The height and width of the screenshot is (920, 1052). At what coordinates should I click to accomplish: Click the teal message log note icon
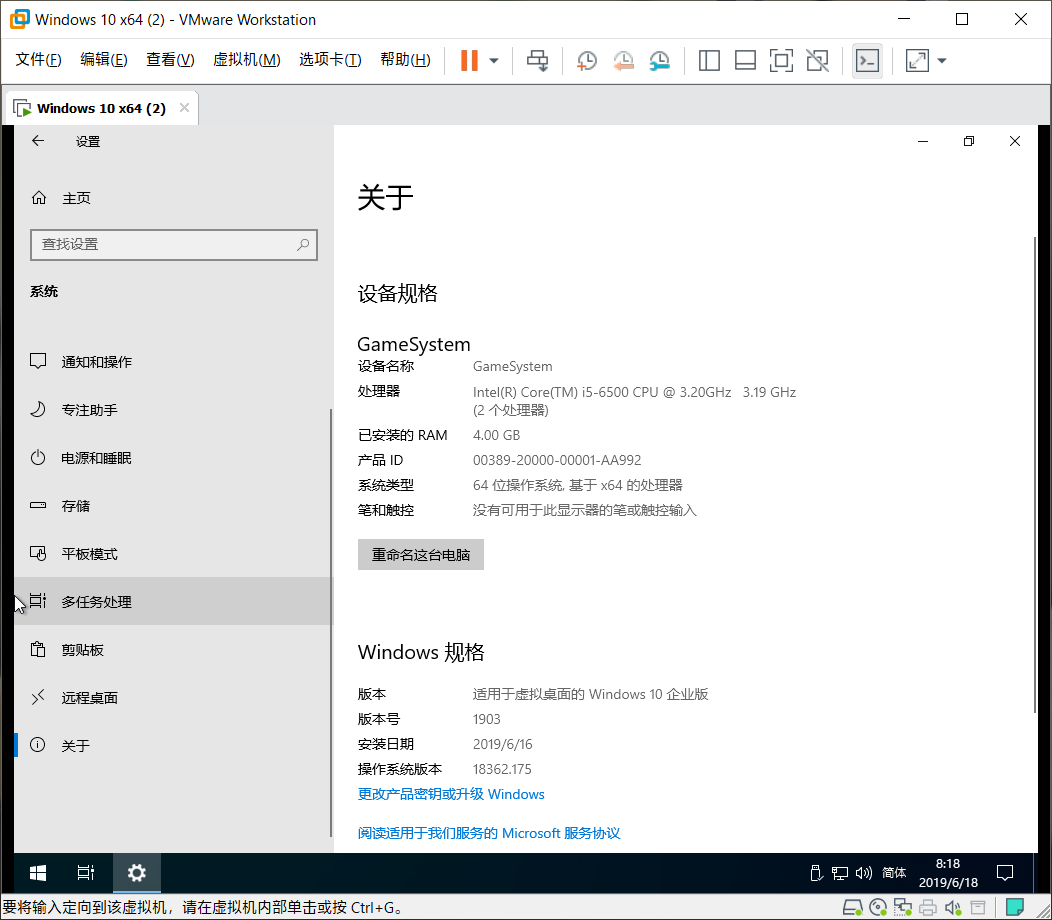point(1015,908)
